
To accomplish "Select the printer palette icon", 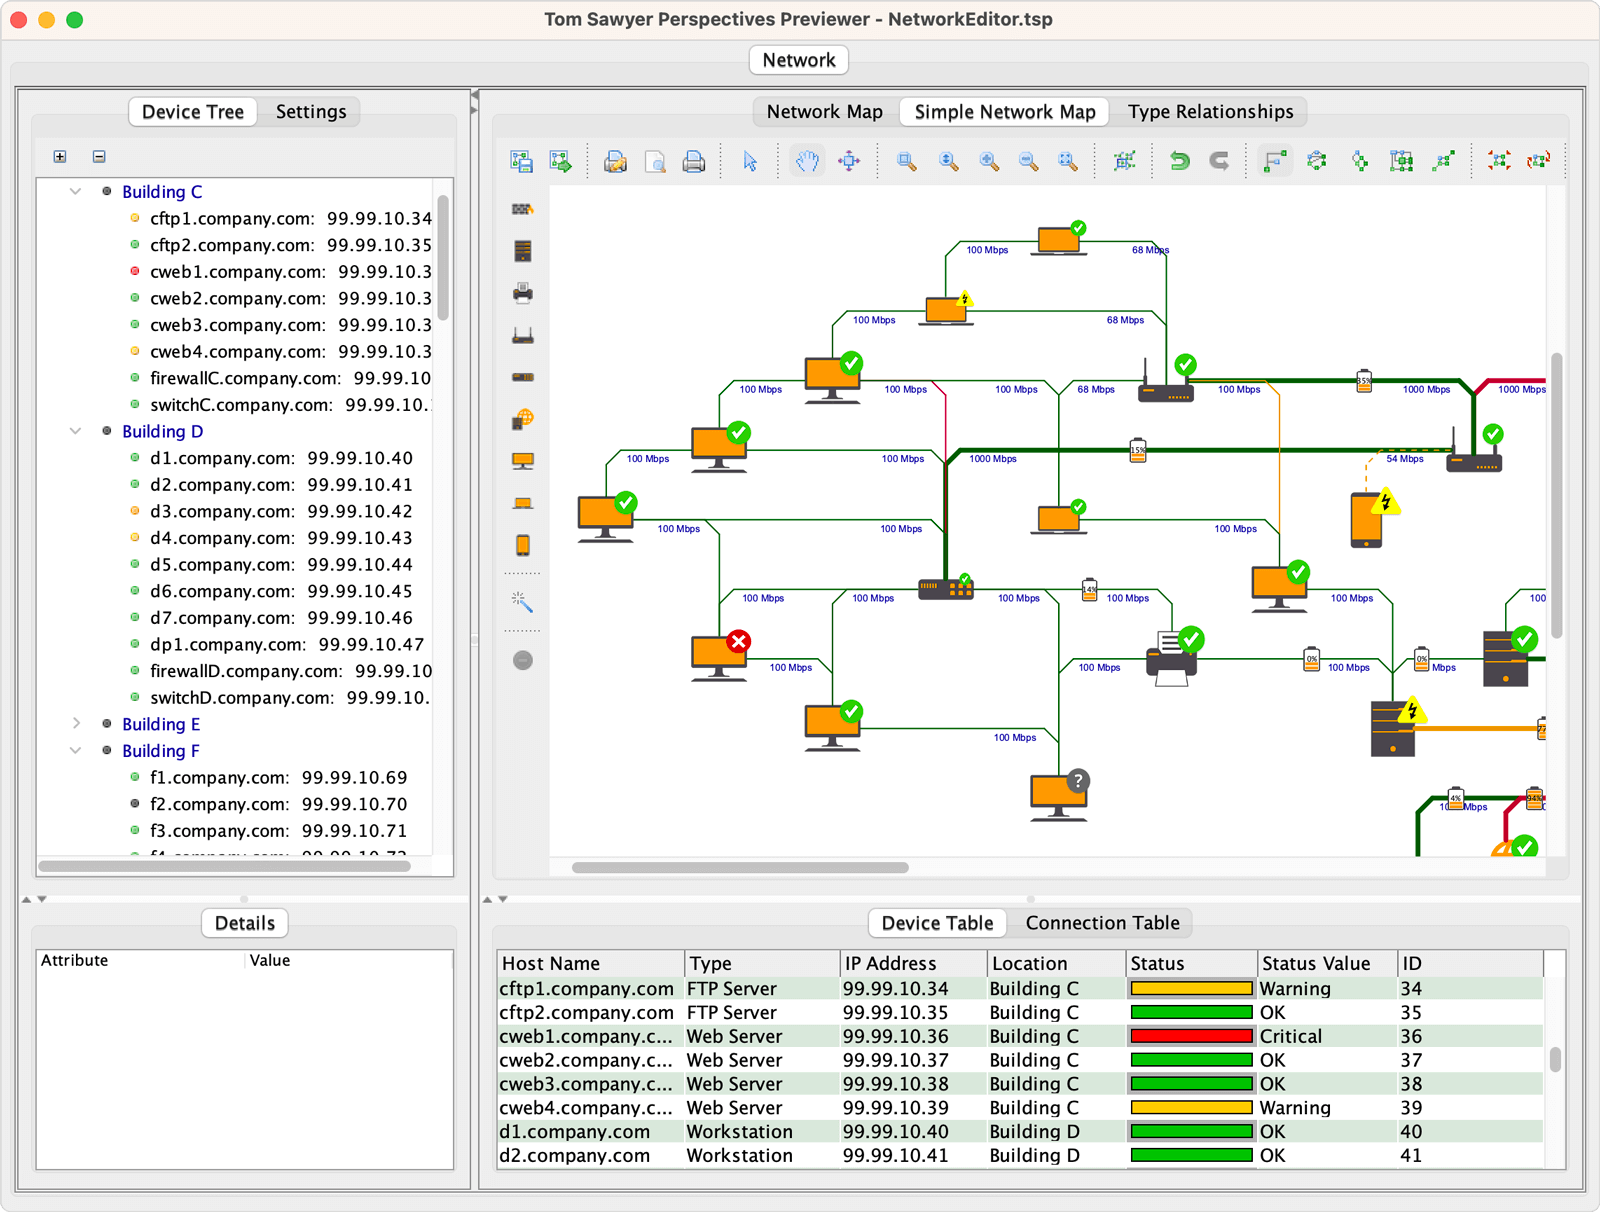I will pos(523,293).
